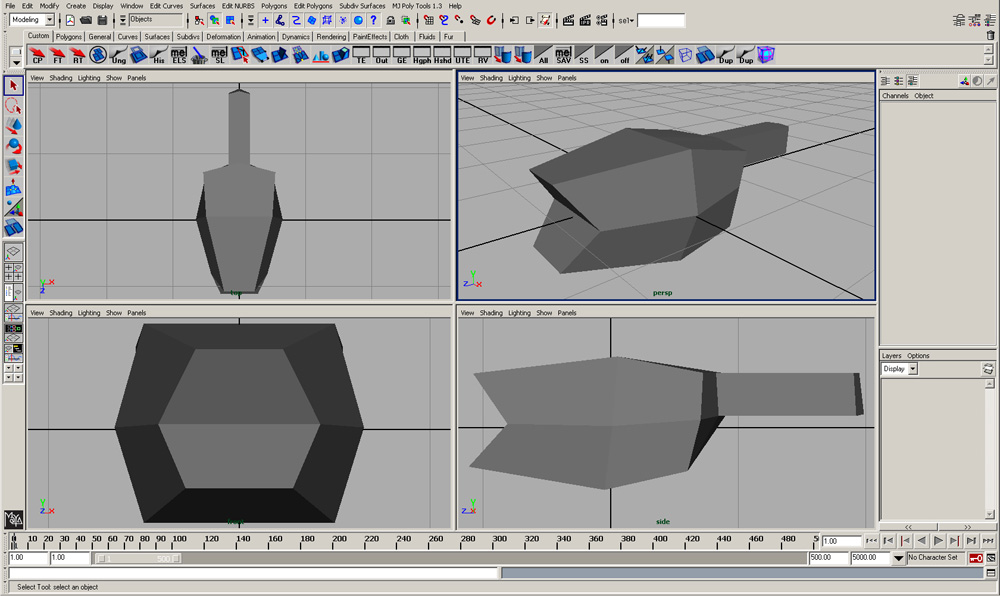Toggle snap to curves
Screen dimensions: 1000x596
coord(444,20)
